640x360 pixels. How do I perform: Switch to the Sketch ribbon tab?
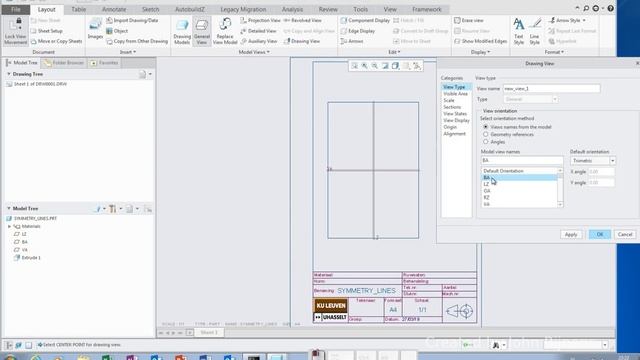150,9
